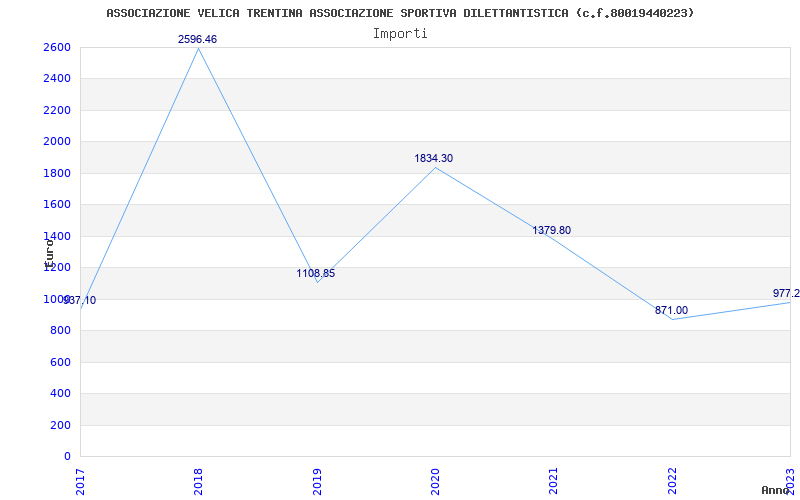Click the 2017 x-axis label

(80, 481)
